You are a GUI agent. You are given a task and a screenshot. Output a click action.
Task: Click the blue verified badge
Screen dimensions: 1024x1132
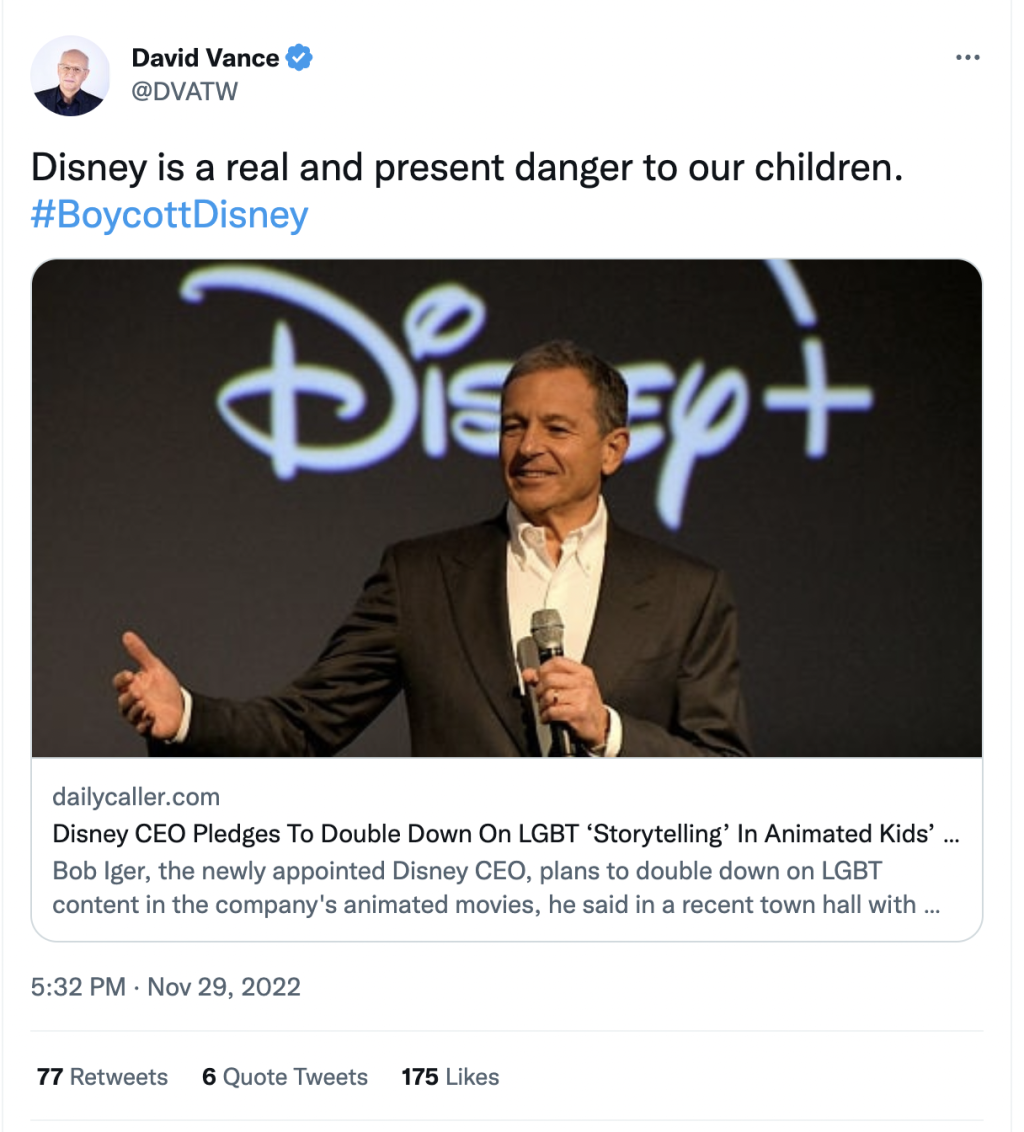tap(300, 58)
